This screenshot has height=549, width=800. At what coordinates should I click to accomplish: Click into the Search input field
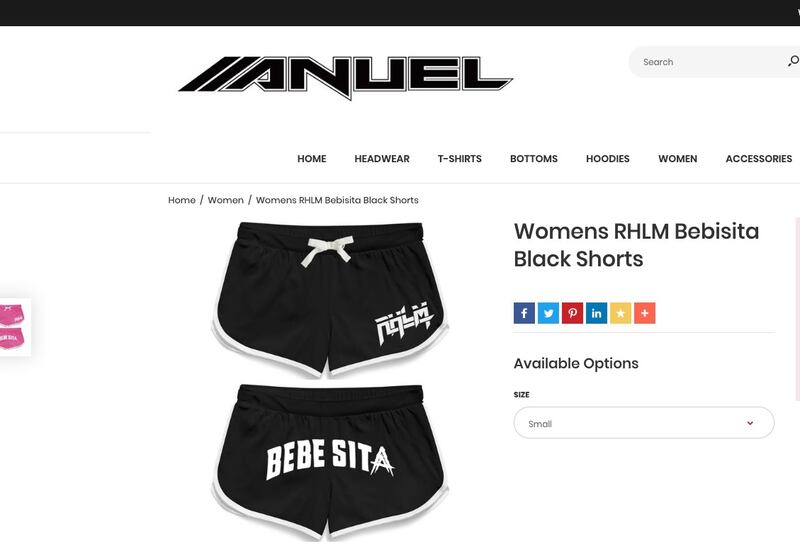coord(709,62)
